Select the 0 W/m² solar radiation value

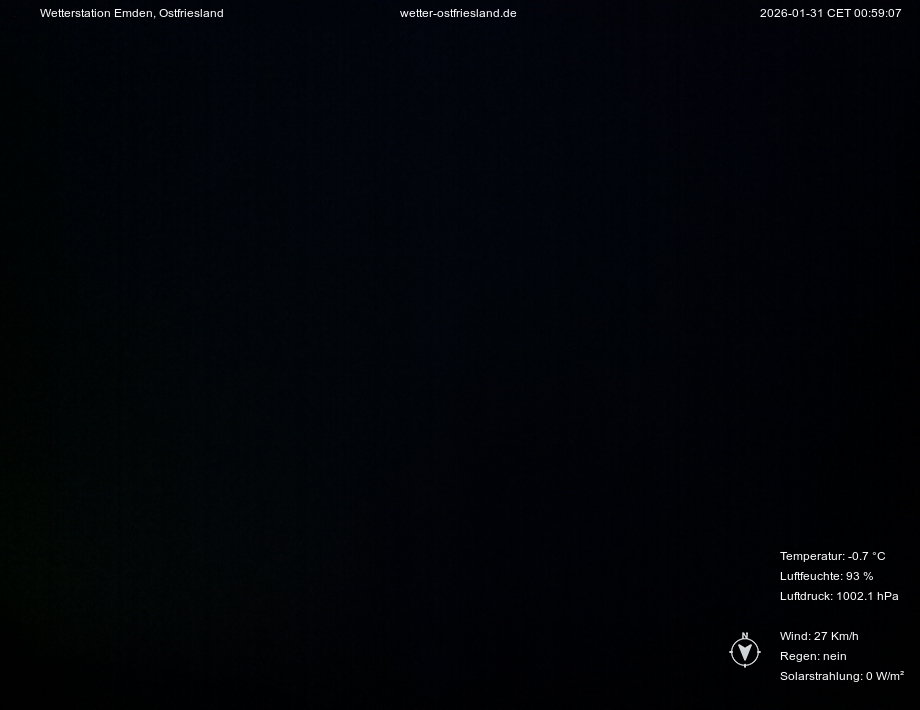pyautogui.click(x=885, y=676)
